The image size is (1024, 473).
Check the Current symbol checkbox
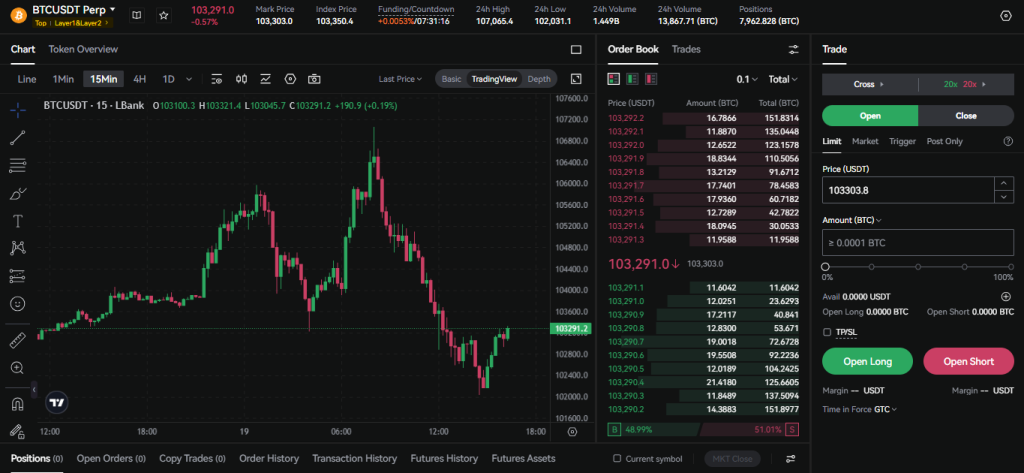pyautogui.click(x=616, y=459)
